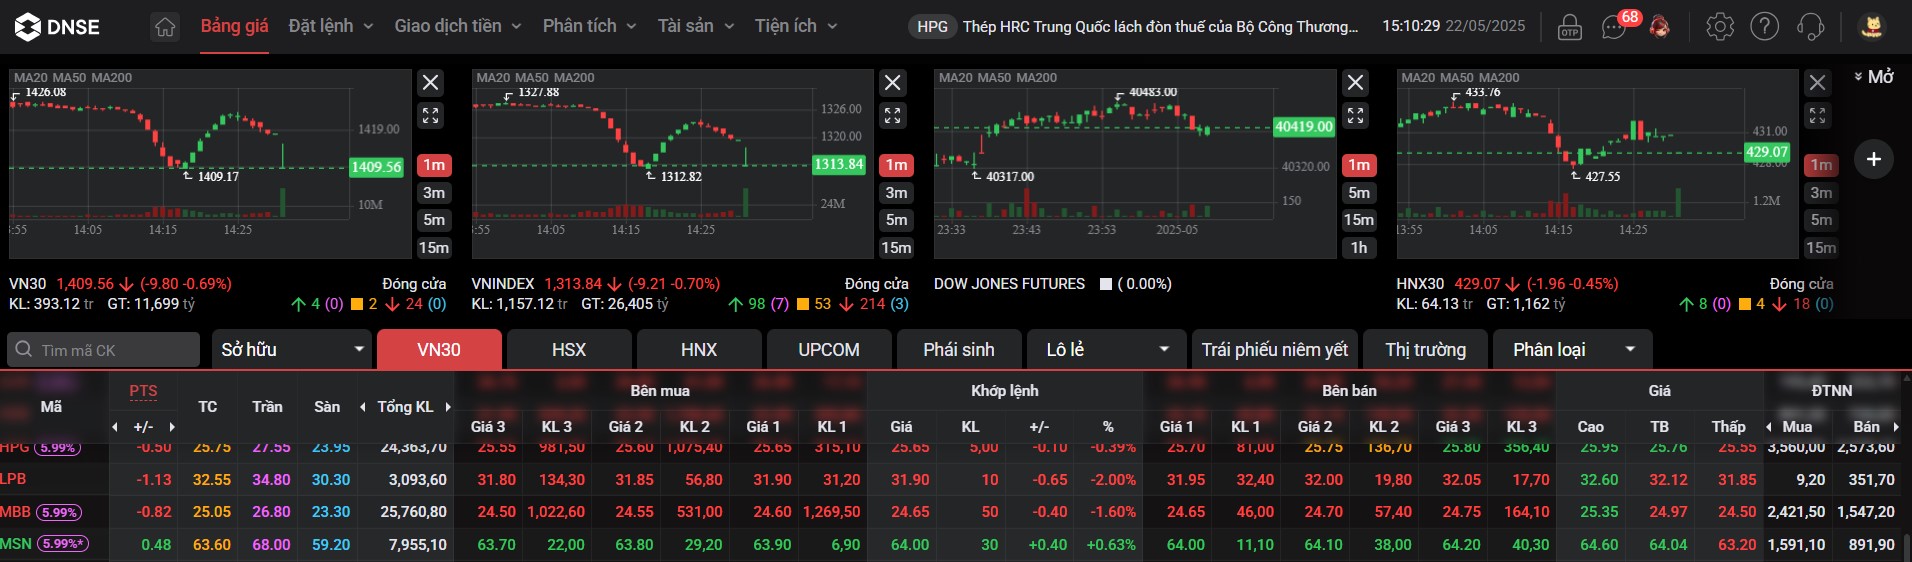Select 3m interval on VN30 chart
Screen dimensions: 1912x562
(x=434, y=193)
